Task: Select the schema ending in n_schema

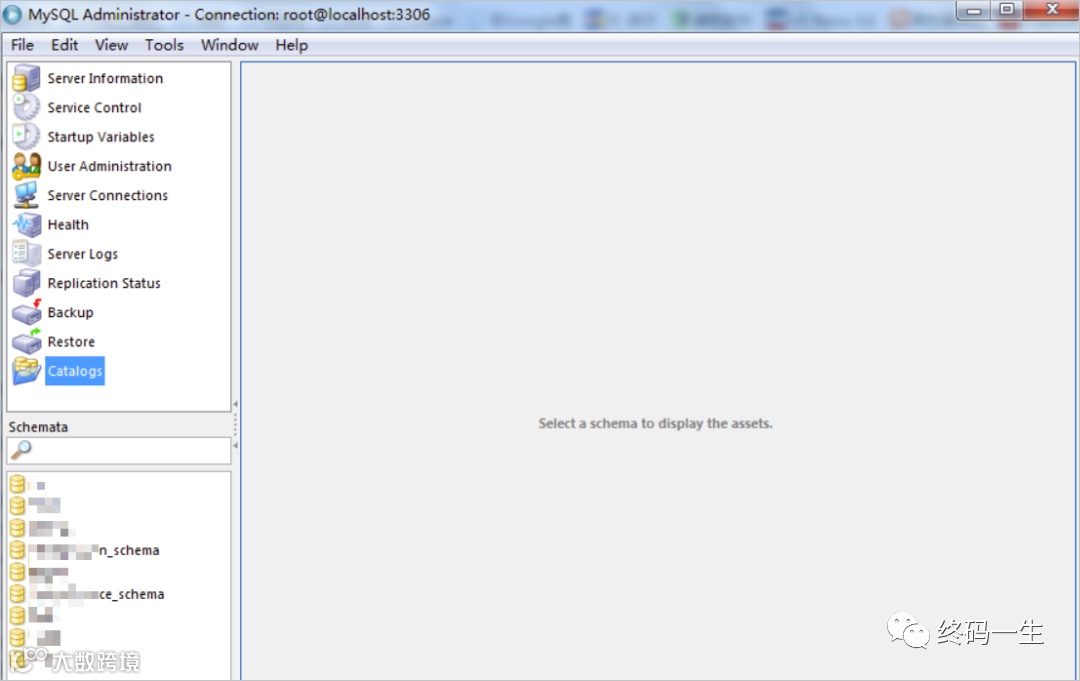Action: coord(94,550)
